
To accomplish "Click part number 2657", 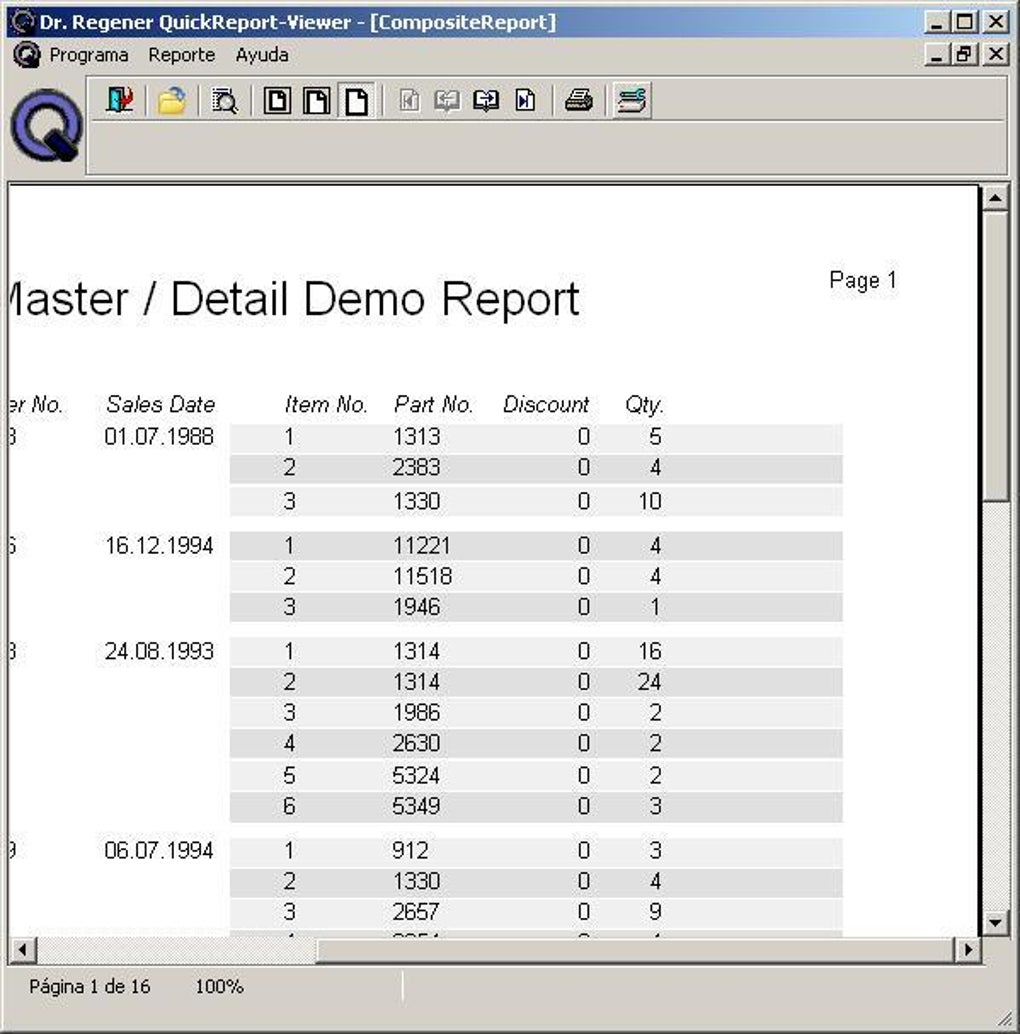I will [x=416, y=911].
